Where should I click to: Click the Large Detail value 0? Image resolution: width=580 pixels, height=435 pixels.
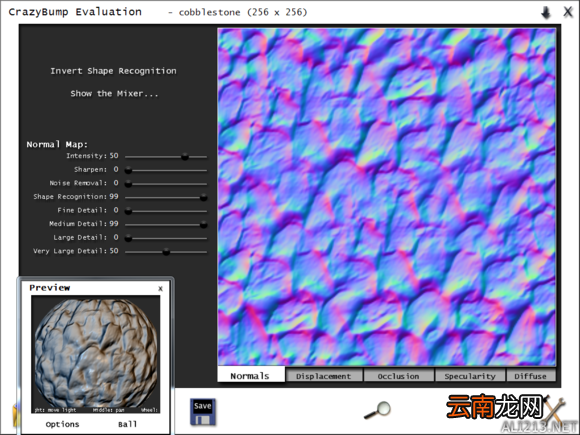coord(116,237)
